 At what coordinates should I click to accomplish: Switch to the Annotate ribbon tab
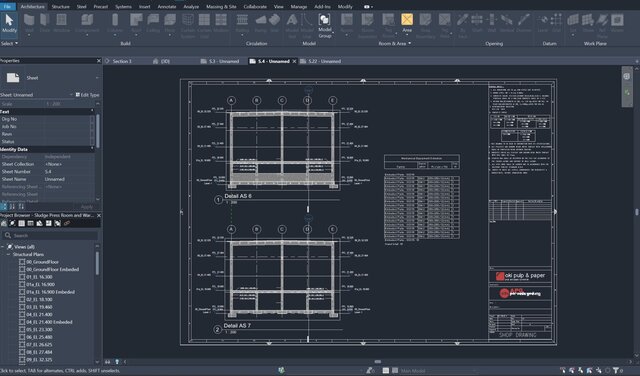[x=167, y=7]
